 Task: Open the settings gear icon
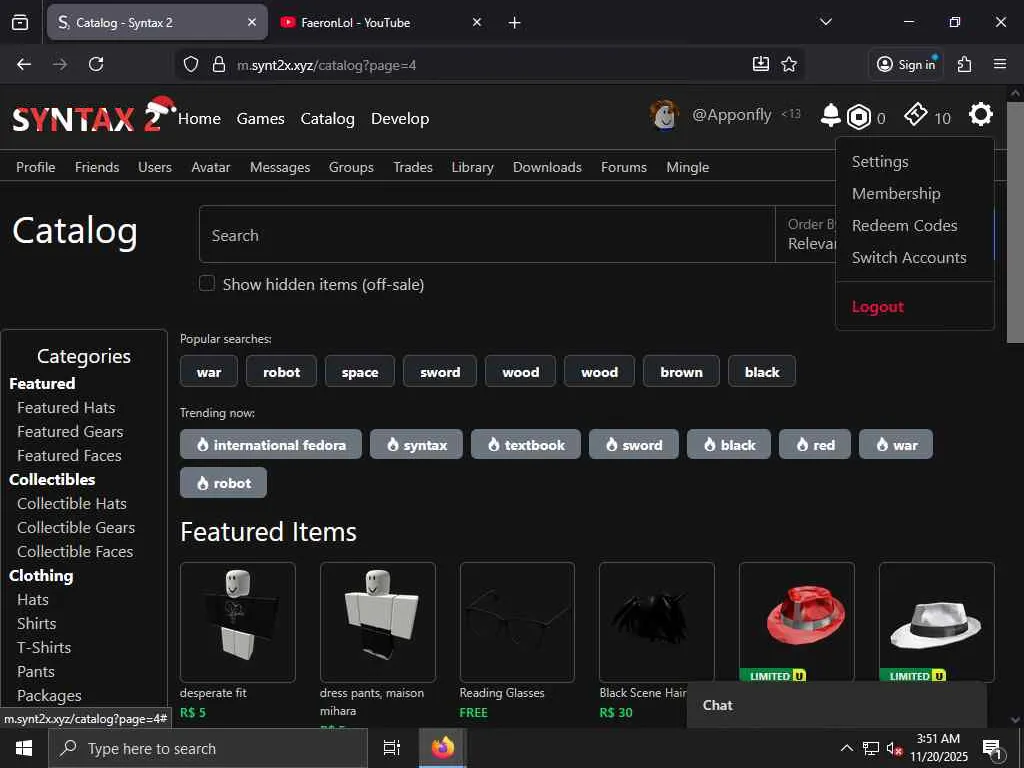click(980, 114)
